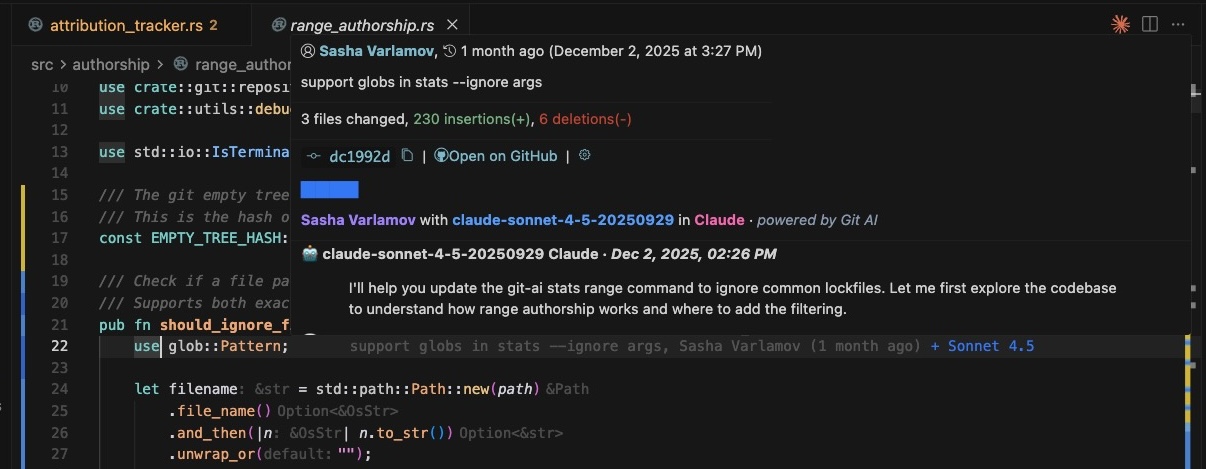Open the editor More Actions ellipsis menu
1206x469 pixels.
point(1180,24)
